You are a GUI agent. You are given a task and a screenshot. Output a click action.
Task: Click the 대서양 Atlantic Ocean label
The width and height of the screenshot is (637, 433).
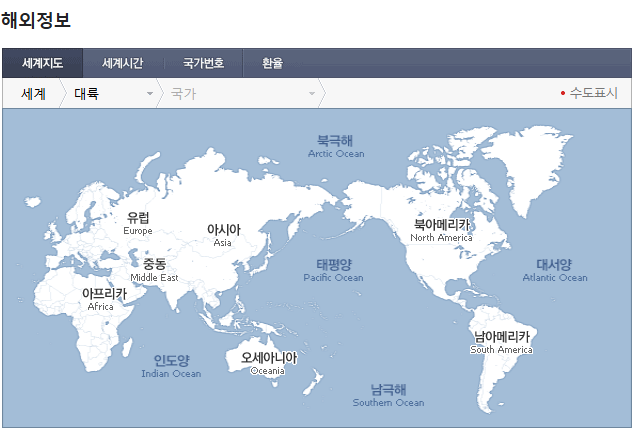tap(555, 271)
